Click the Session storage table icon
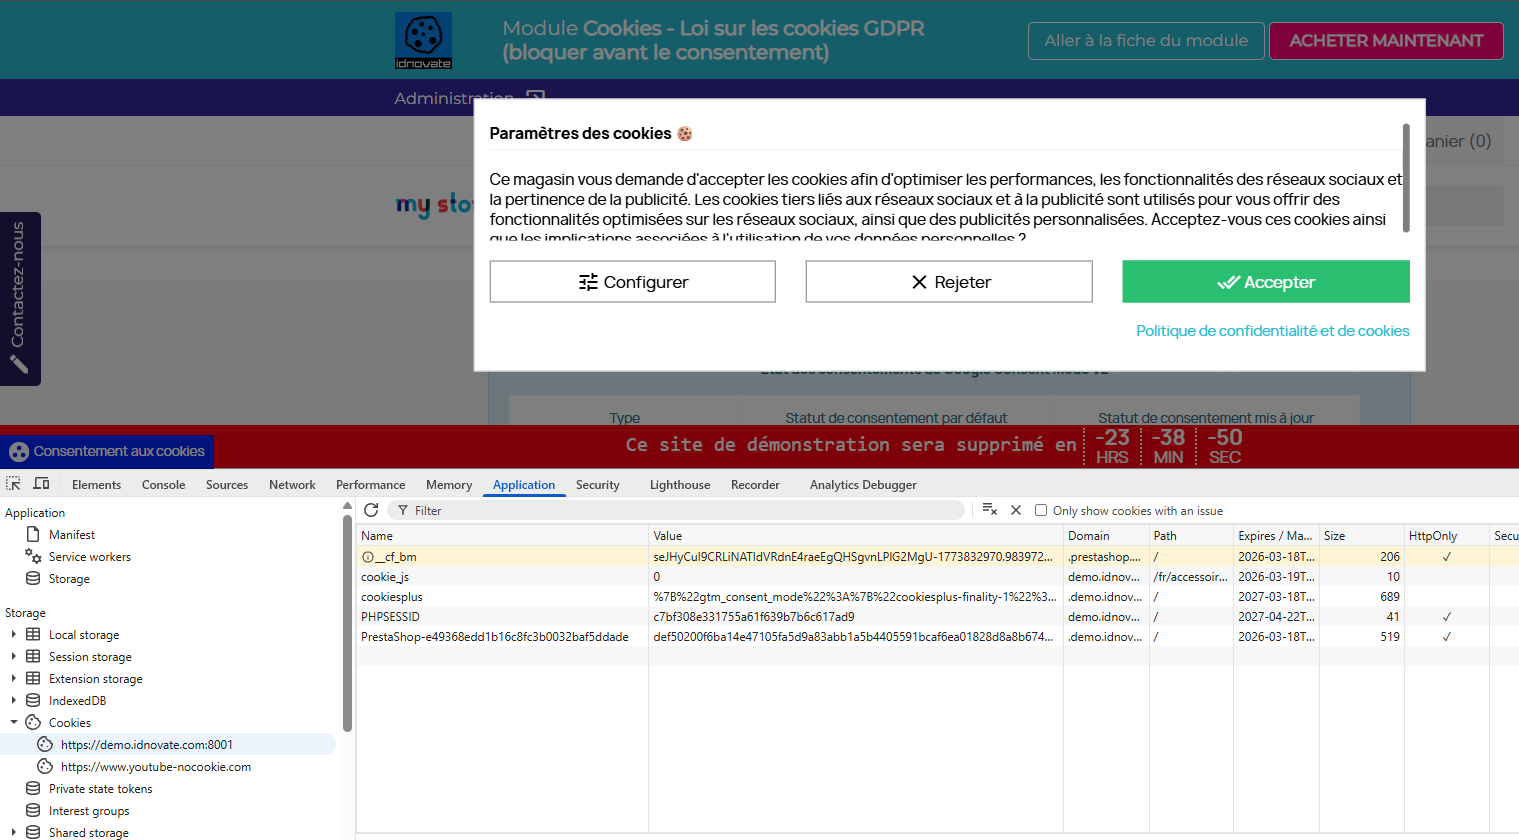This screenshot has width=1519, height=840. point(33,656)
